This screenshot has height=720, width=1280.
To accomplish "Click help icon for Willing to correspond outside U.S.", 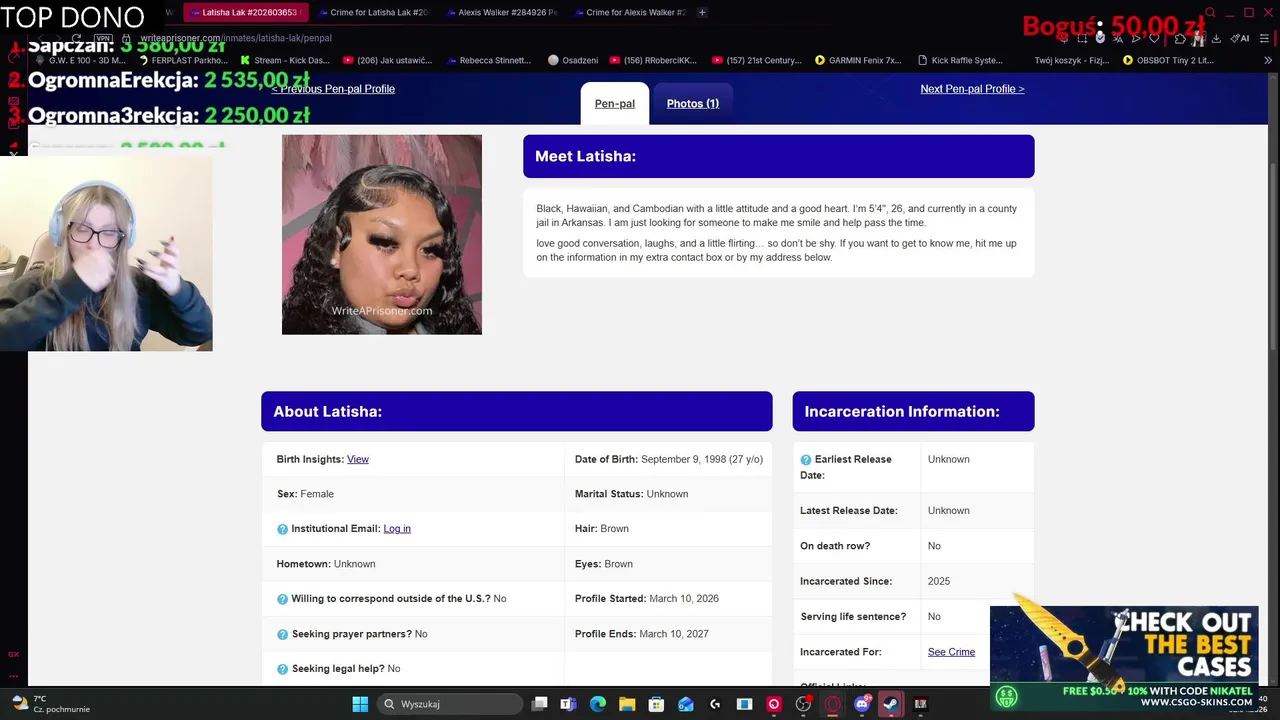I will pyautogui.click(x=282, y=599).
